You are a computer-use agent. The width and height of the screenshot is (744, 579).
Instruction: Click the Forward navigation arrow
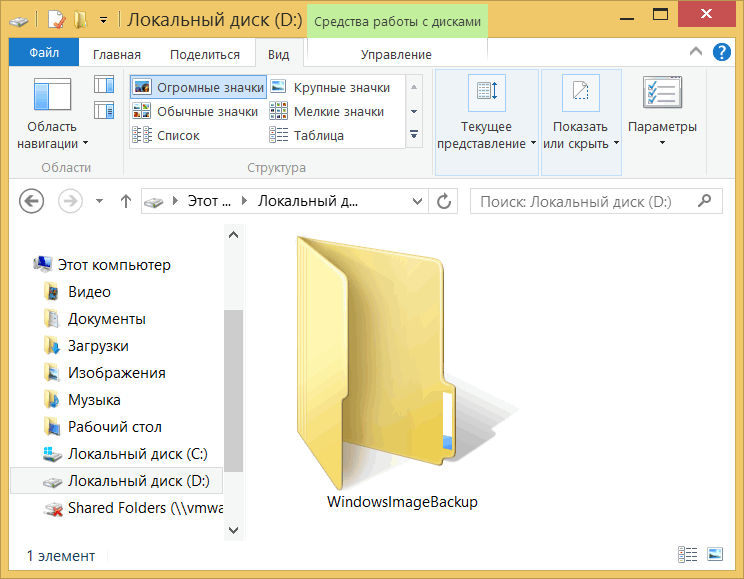click(70, 201)
